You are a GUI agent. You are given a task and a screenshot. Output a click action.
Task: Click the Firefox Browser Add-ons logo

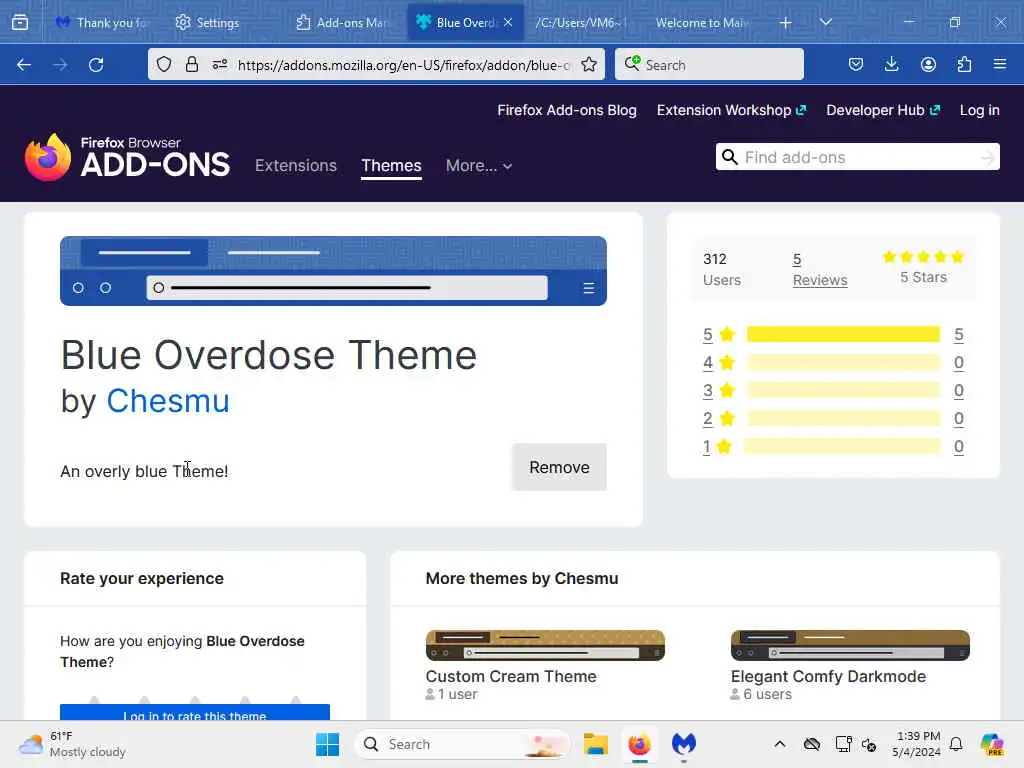[127, 157]
